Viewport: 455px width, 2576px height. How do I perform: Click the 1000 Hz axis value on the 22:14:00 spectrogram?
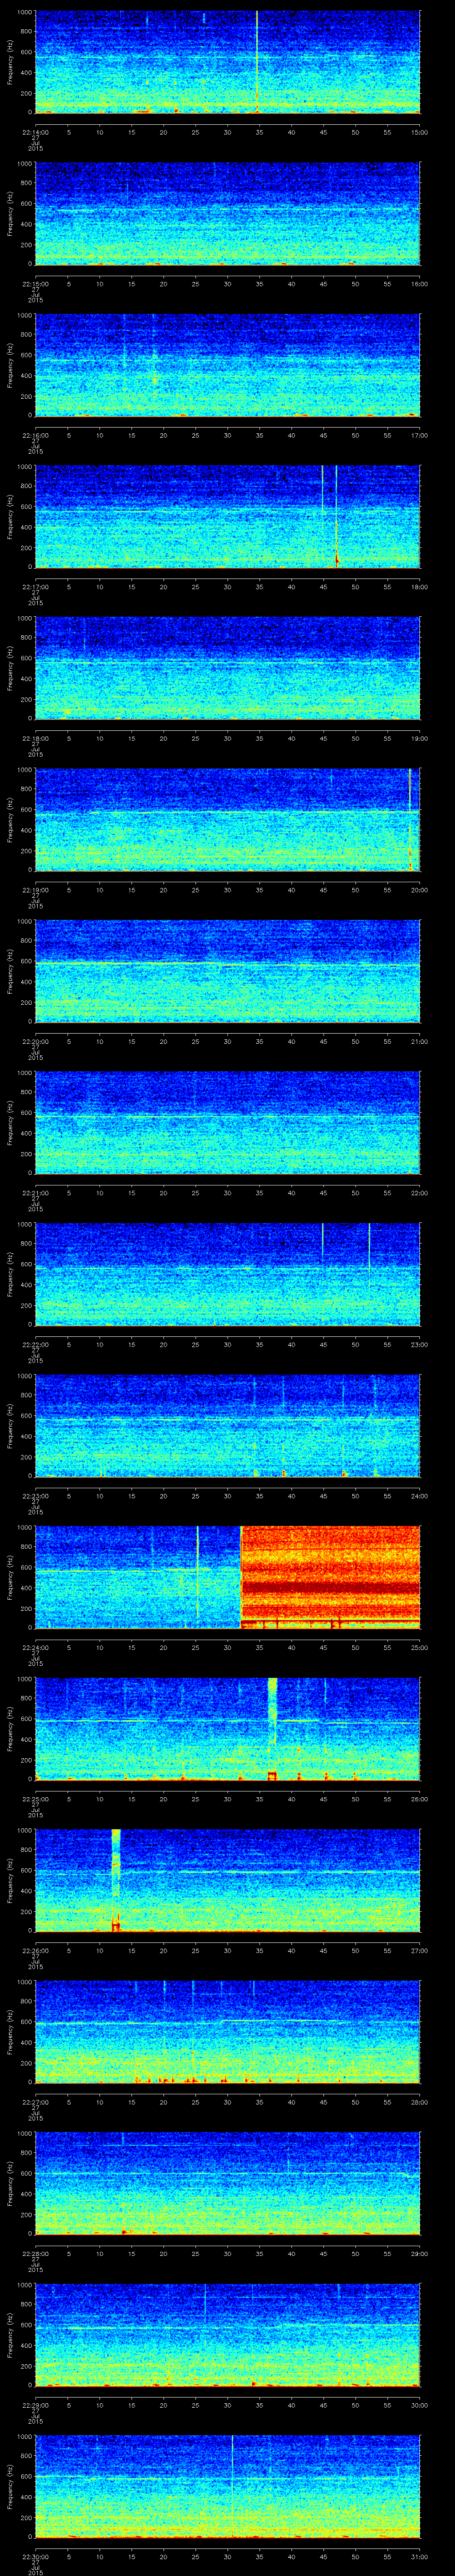tap(24, 13)
